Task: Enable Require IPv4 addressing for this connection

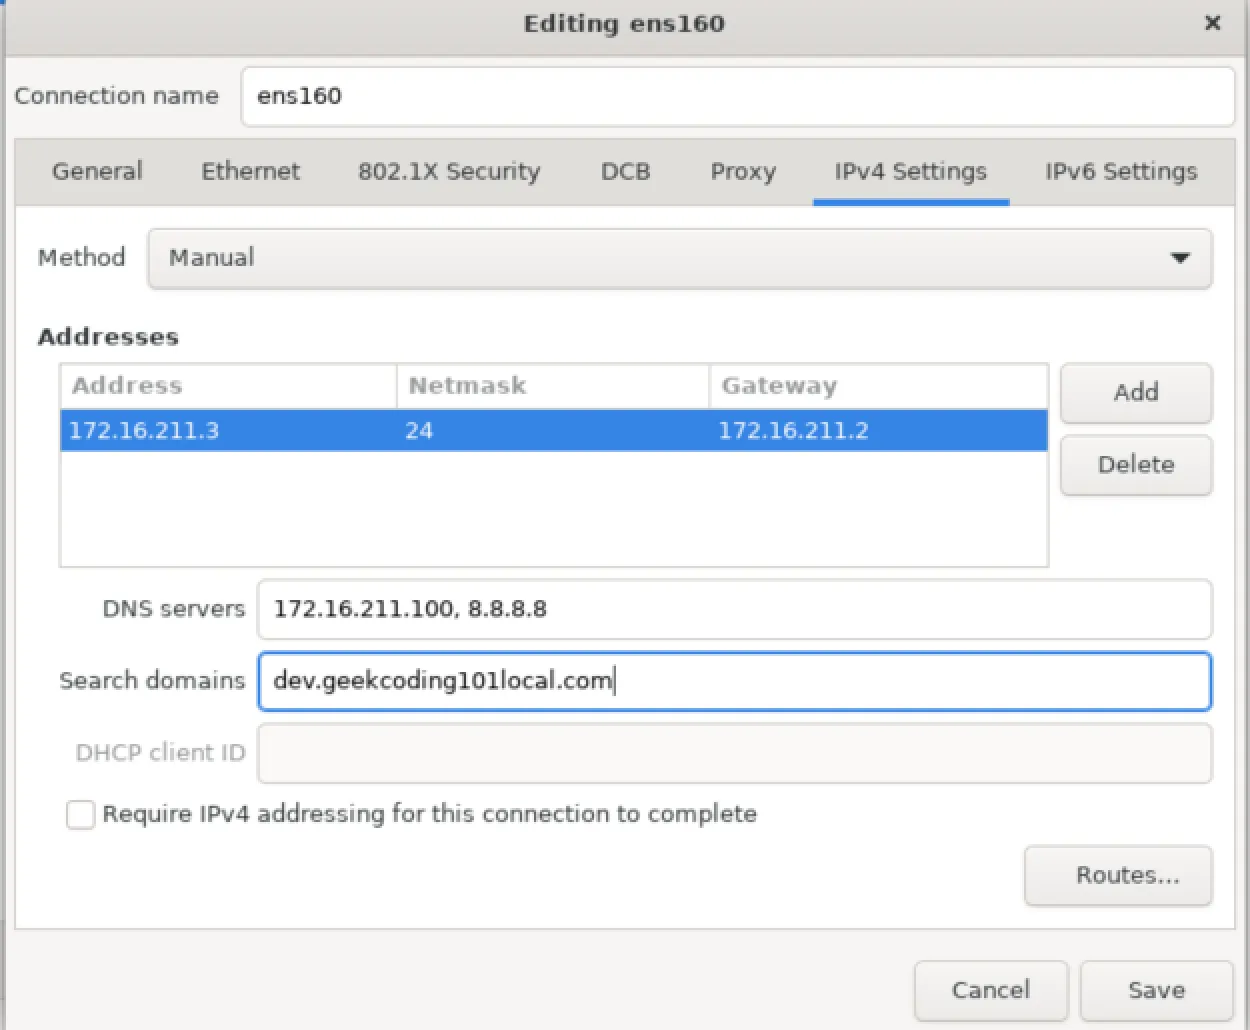Action: point(80,815)
